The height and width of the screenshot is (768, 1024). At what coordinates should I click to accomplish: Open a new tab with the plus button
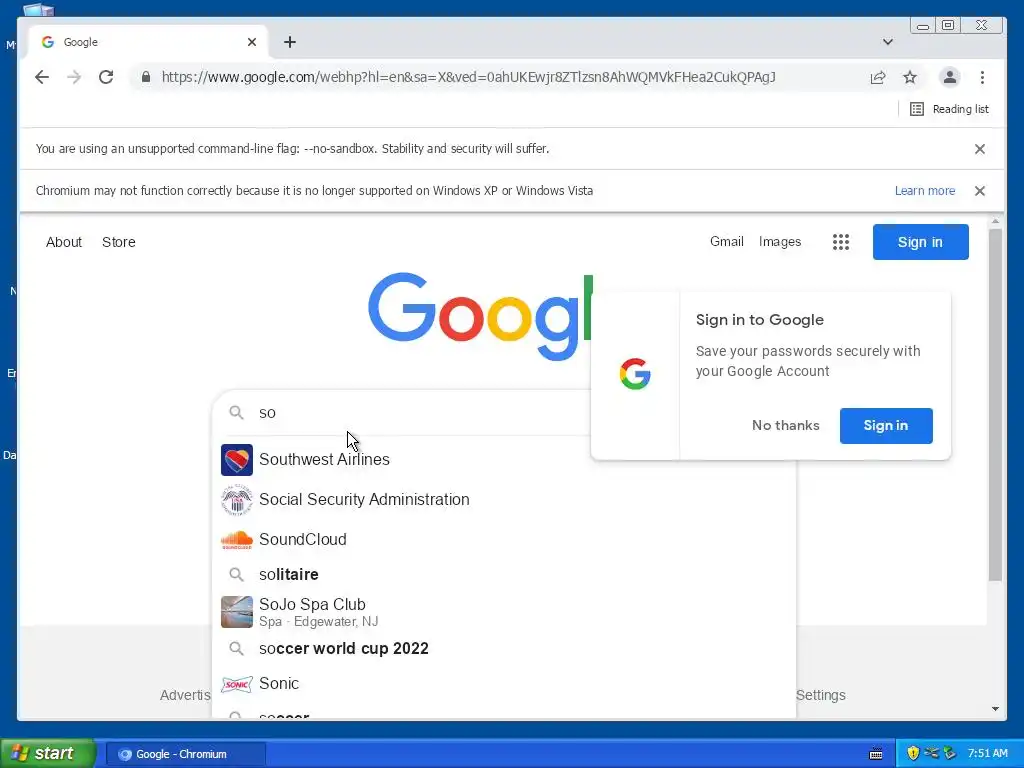[290, 42]
